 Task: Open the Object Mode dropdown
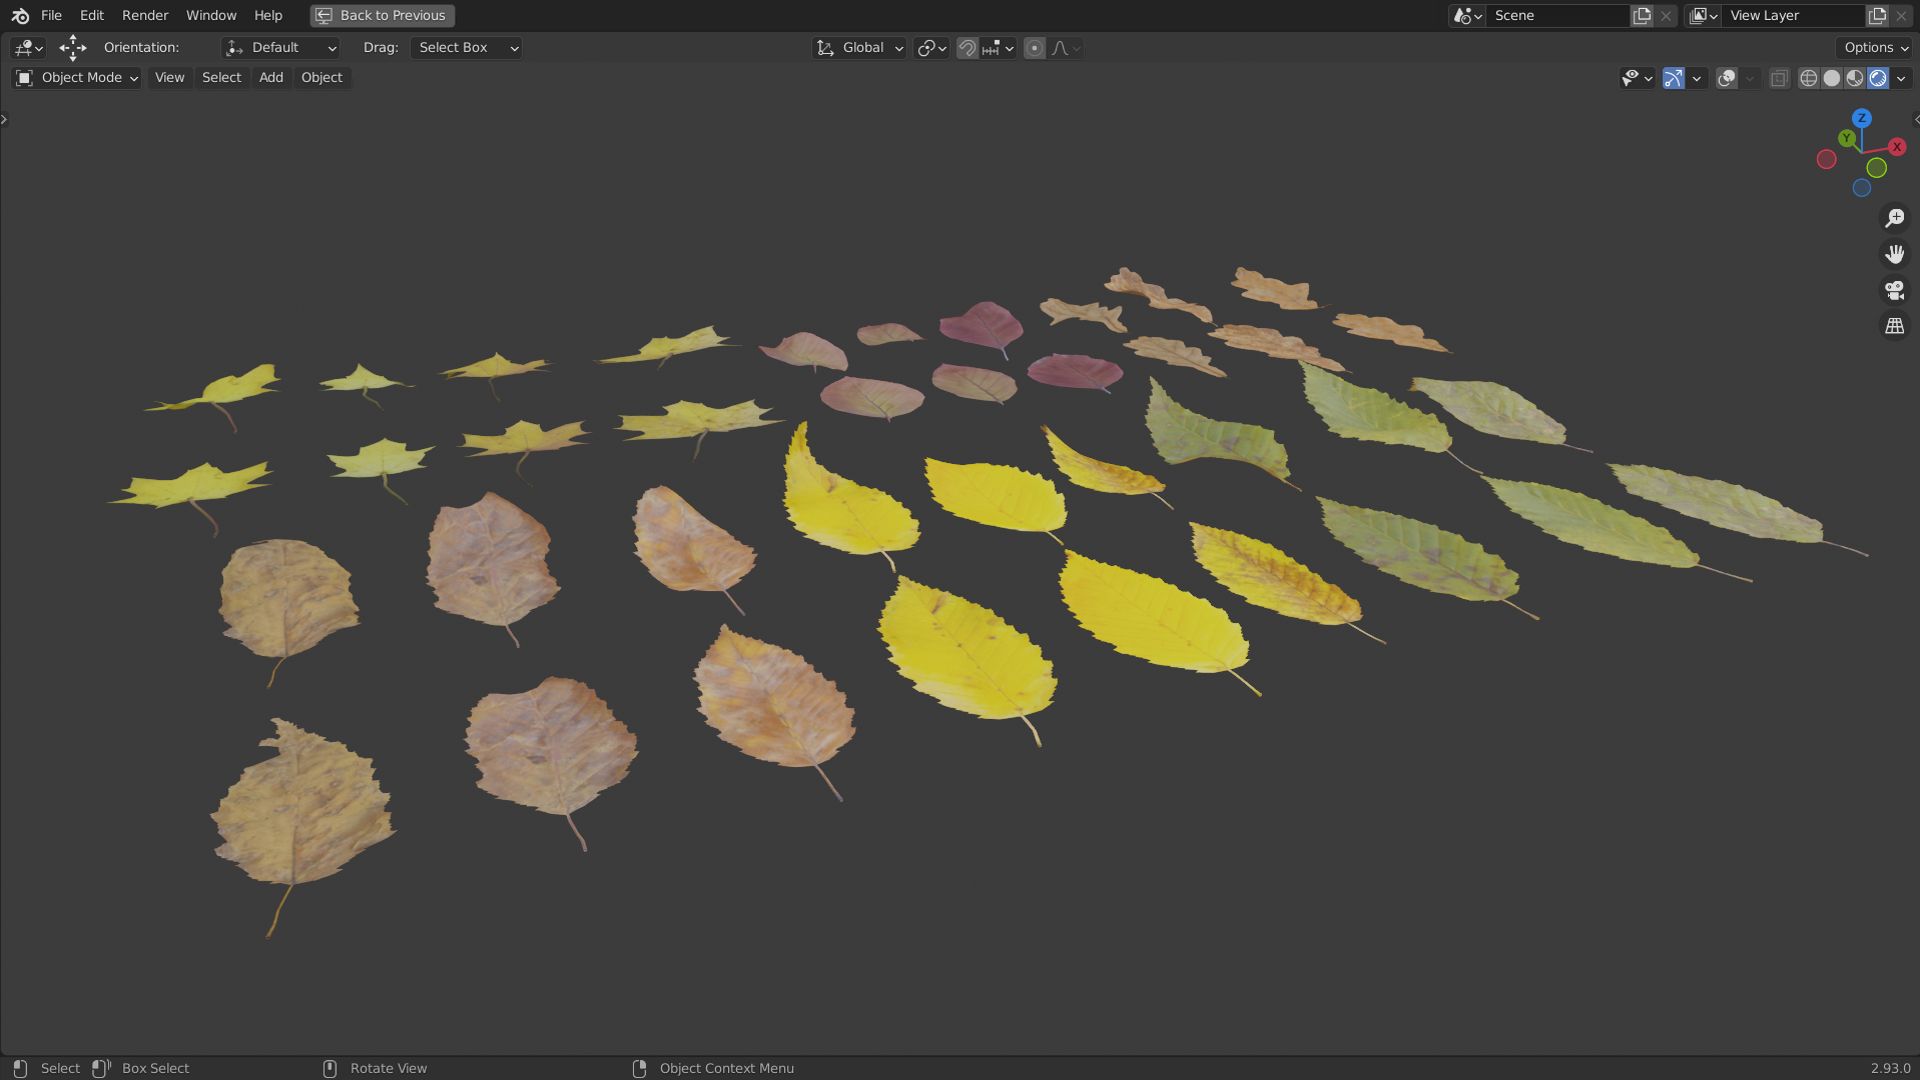coord(77,78)
